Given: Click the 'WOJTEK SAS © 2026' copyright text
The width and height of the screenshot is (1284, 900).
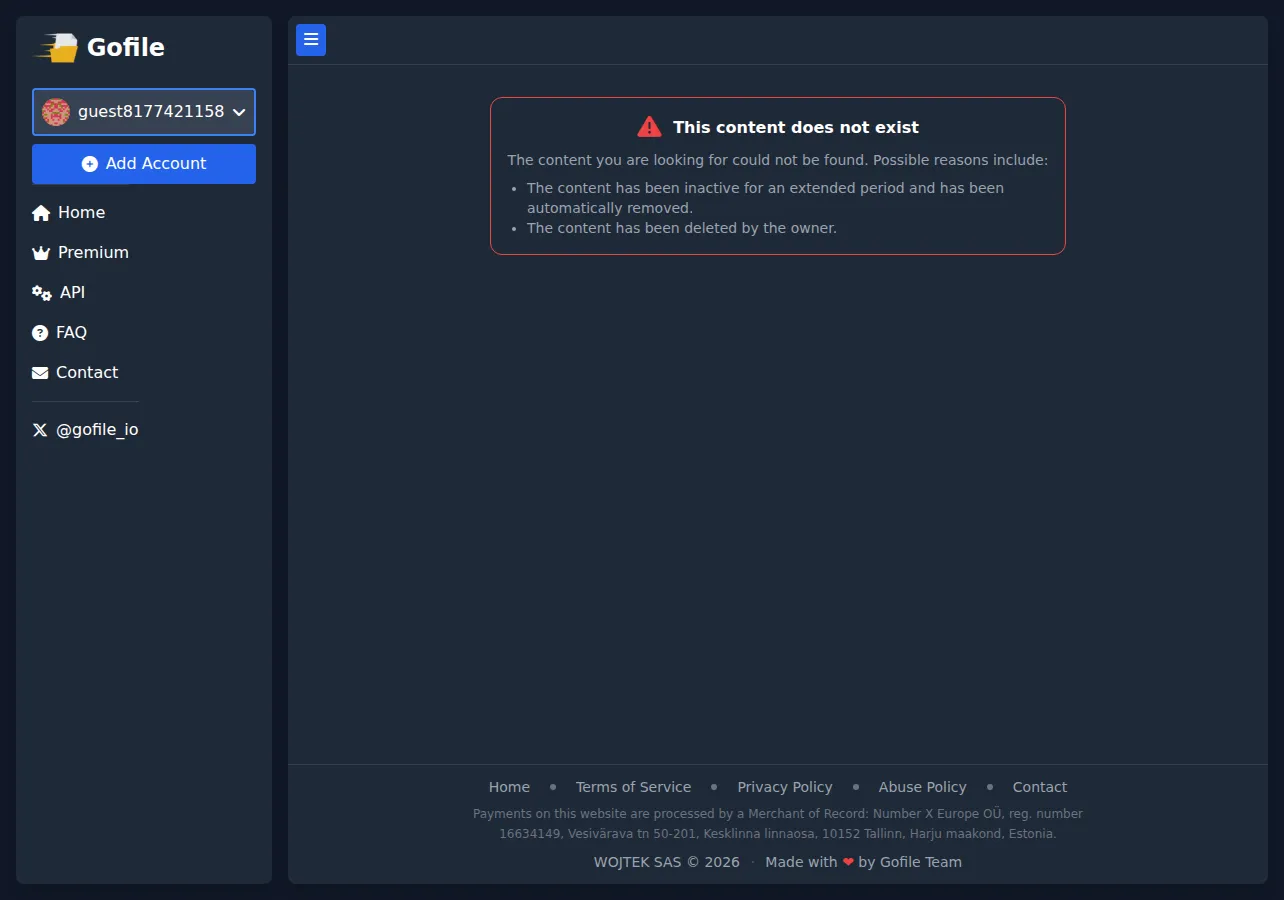Looking at the screenshot, I should pos(667,862).
